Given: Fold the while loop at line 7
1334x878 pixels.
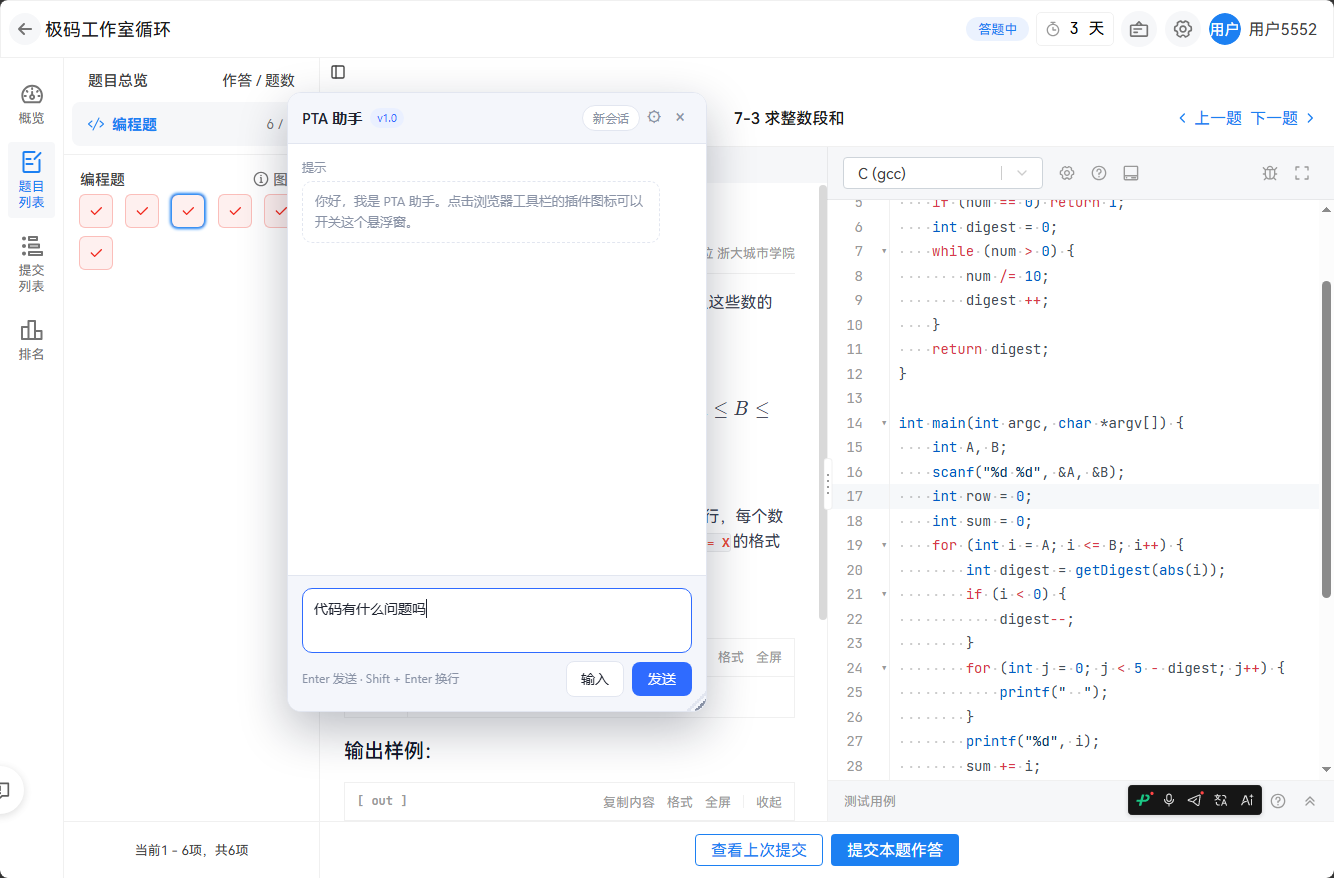Looking at the screenshot, I should [x=884, y=251].
